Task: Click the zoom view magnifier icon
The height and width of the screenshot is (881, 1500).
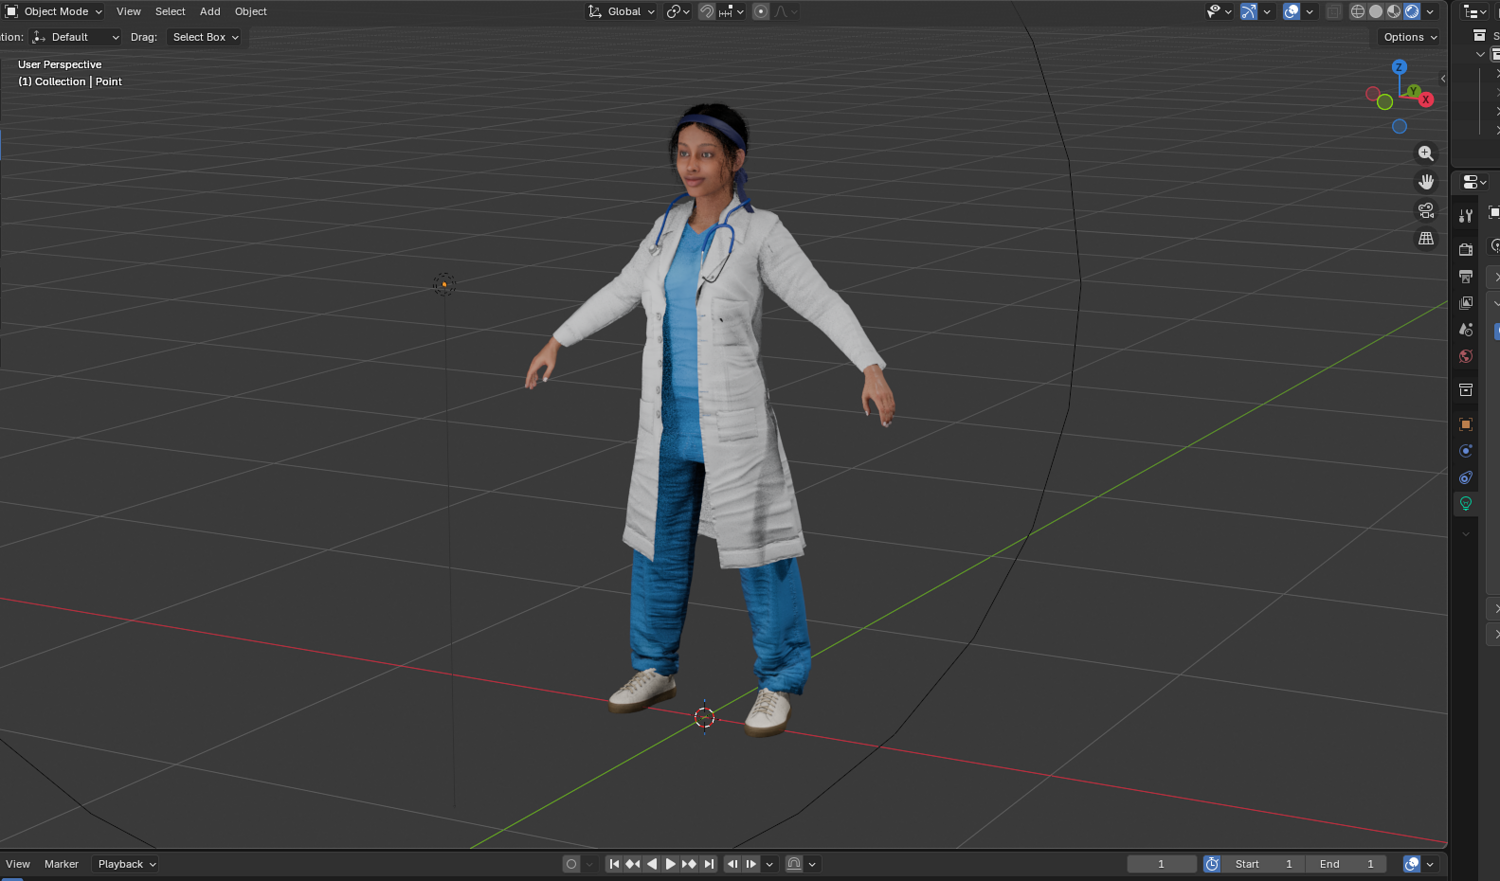Action: point(1426,153)
